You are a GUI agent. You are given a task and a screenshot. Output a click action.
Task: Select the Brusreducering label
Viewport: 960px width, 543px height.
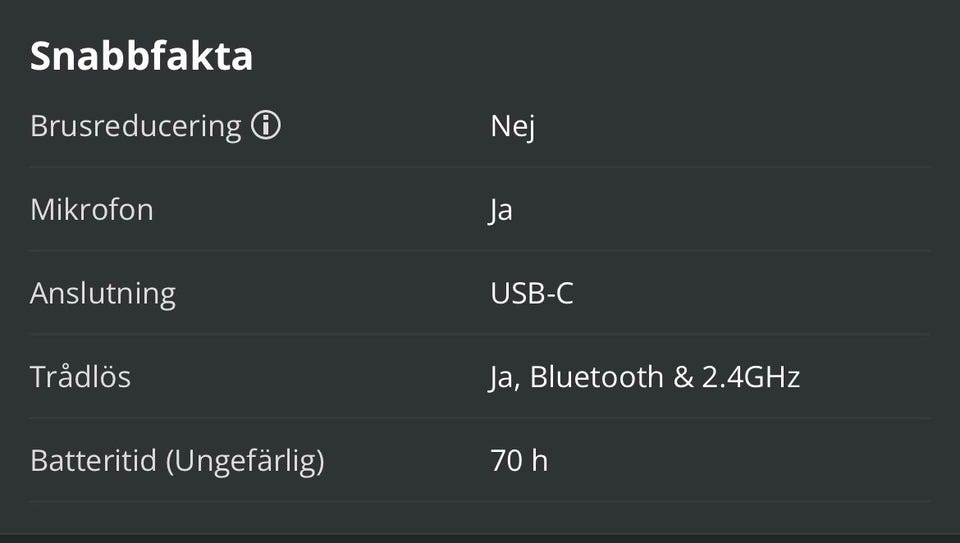(135, 127)
